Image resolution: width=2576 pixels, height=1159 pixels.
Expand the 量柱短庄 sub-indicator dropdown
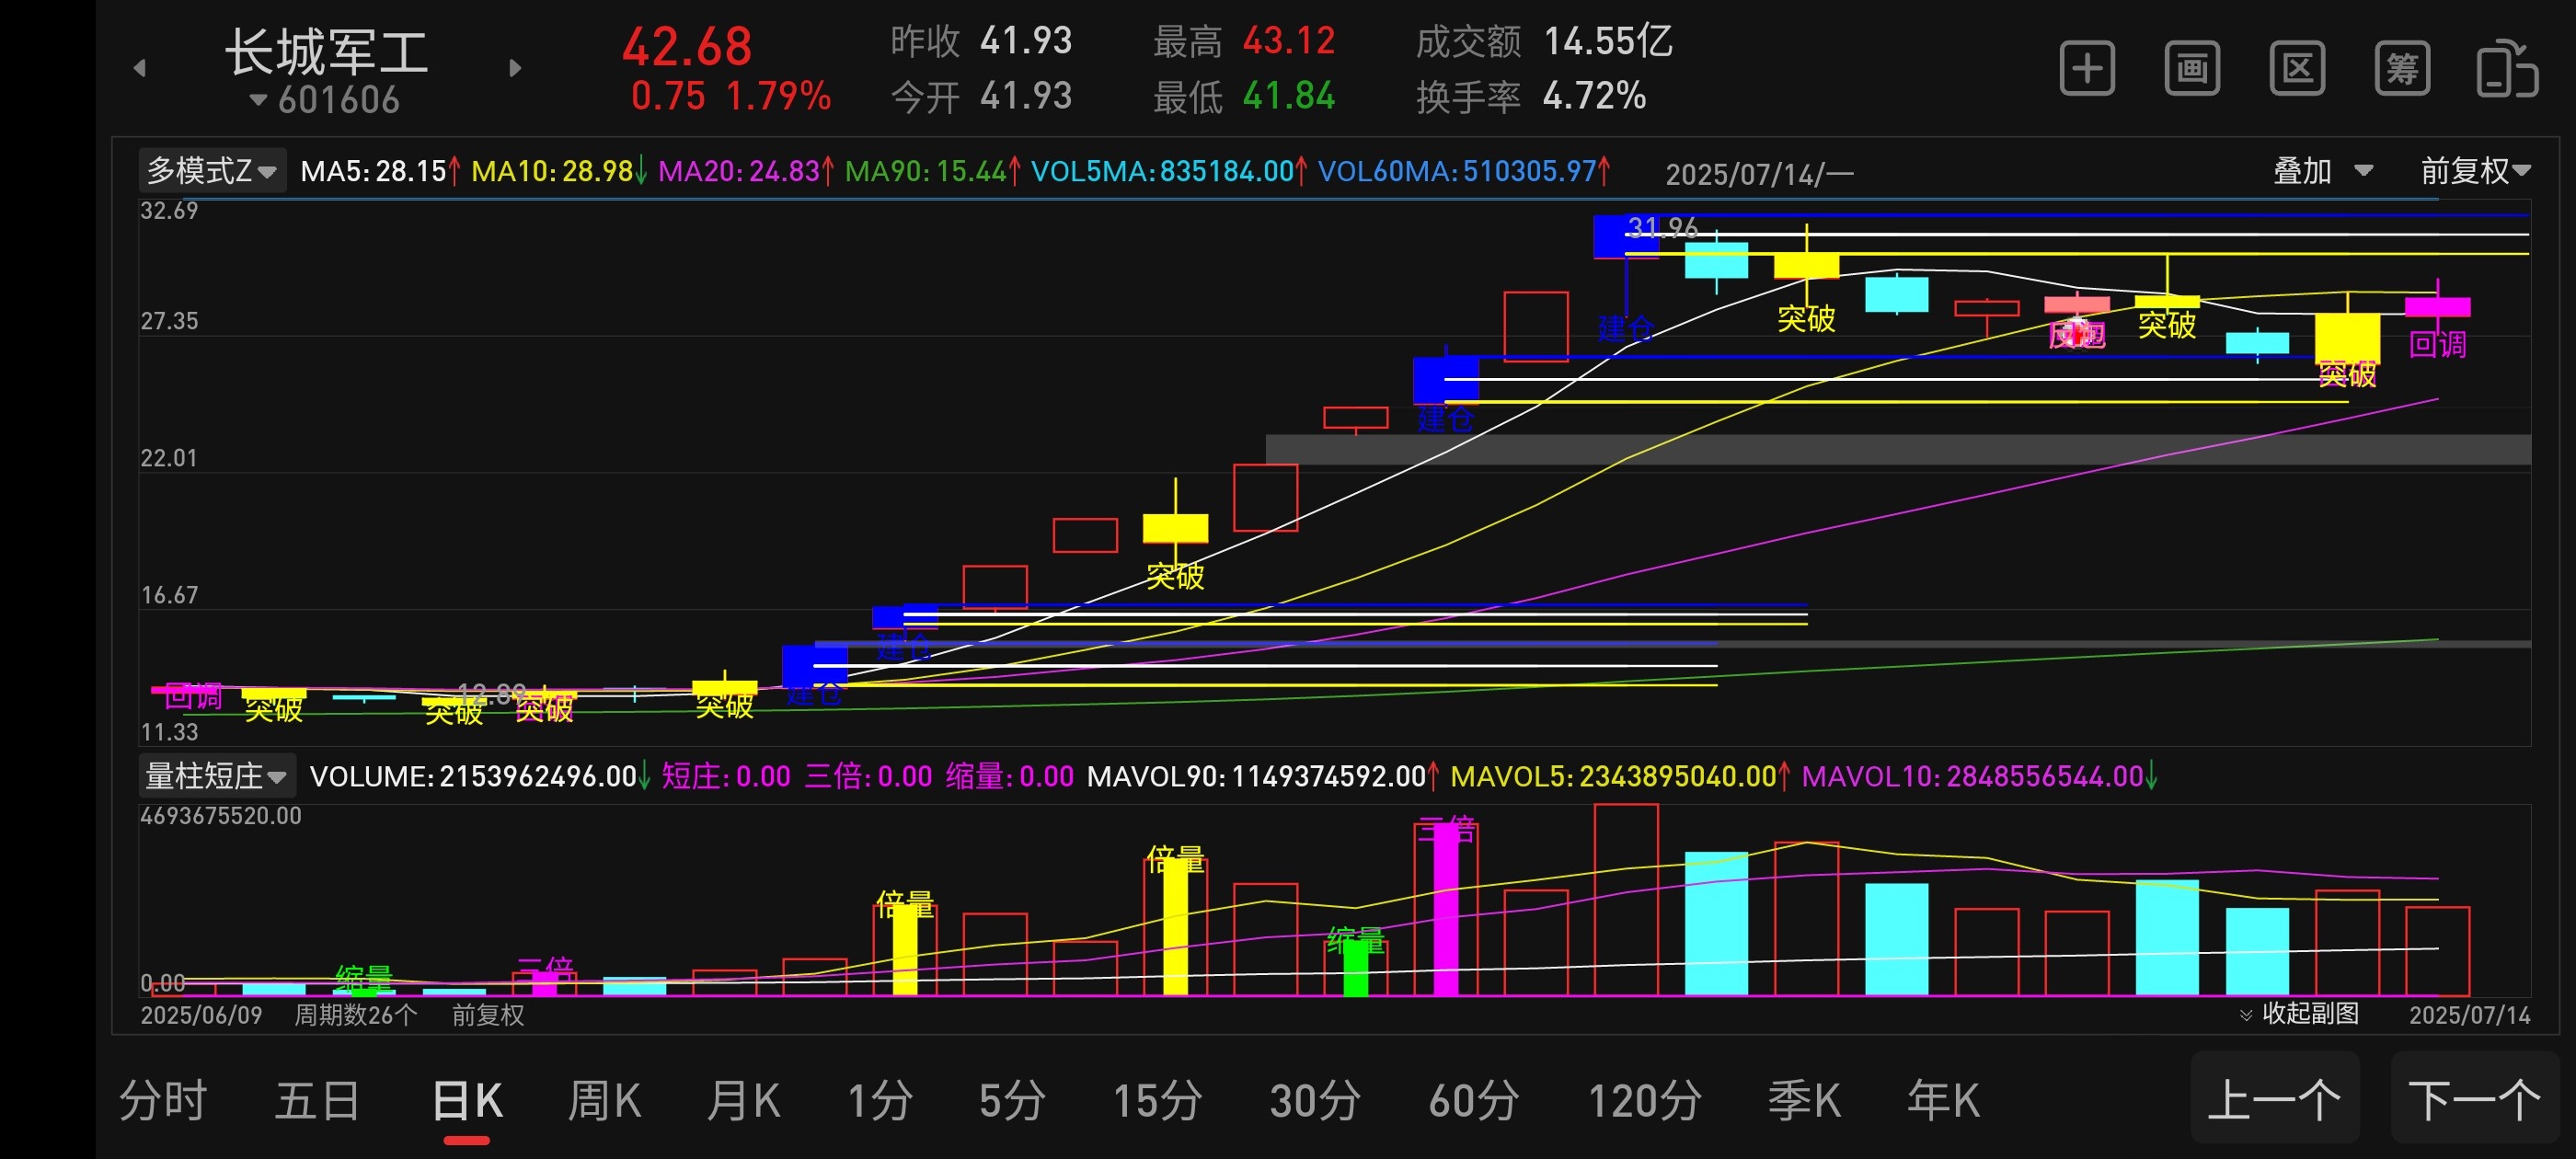(x=216, y=776)
